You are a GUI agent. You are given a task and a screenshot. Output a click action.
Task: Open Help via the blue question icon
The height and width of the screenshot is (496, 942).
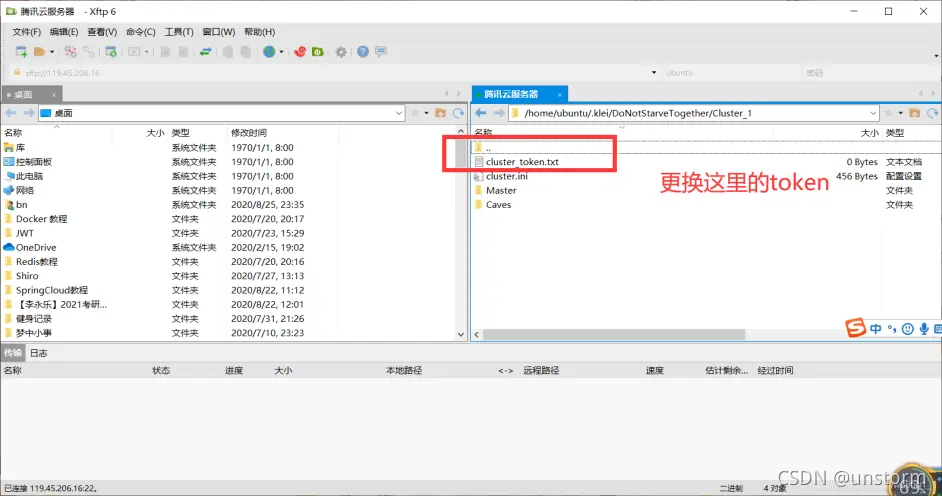pyautogui.click(x=362, y=52)
